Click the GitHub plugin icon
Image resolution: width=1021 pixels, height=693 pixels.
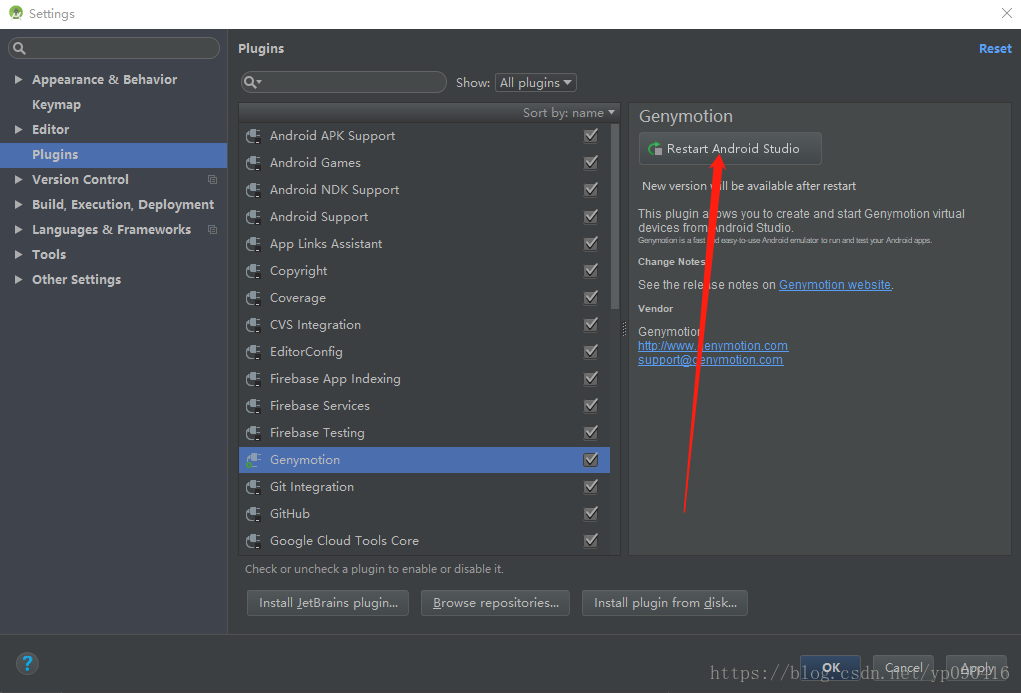coord(253,515)
